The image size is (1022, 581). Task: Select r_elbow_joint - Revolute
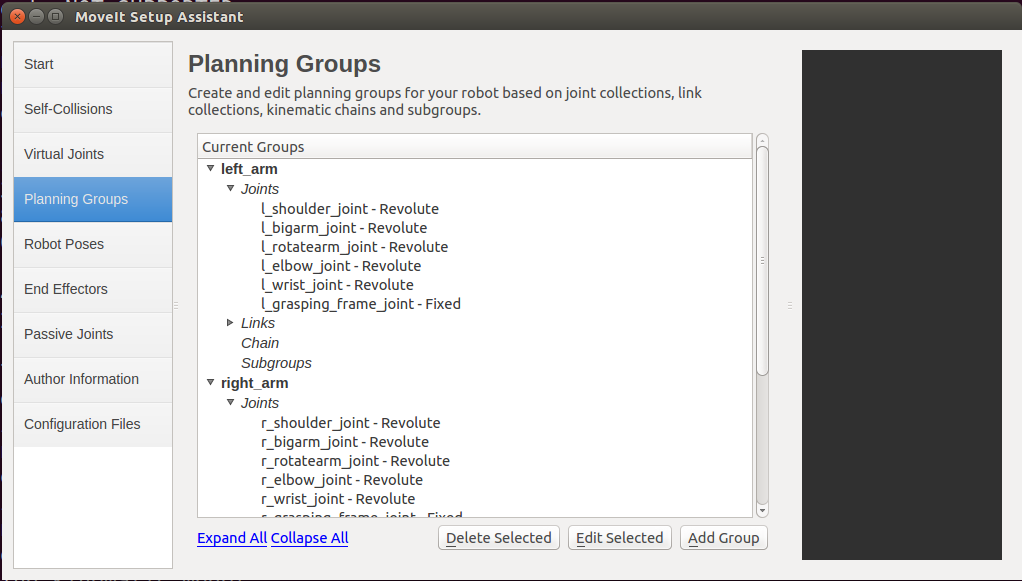pyautogui.click(x=342, y=480)
